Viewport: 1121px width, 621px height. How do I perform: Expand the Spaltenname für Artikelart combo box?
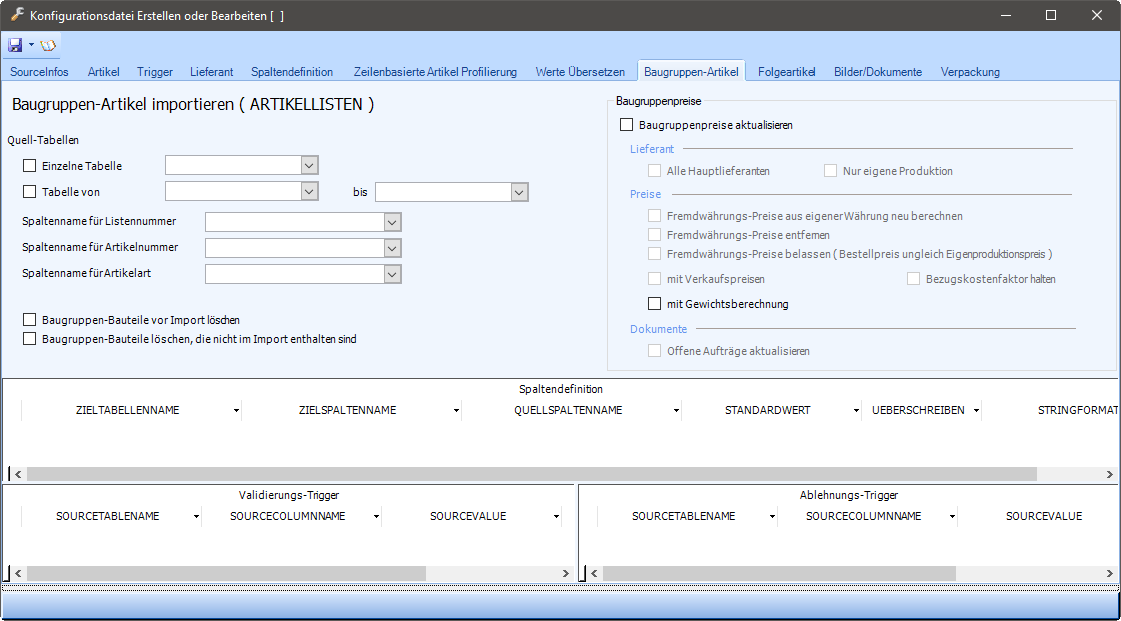pyautogui.click(x=392, y=274)
